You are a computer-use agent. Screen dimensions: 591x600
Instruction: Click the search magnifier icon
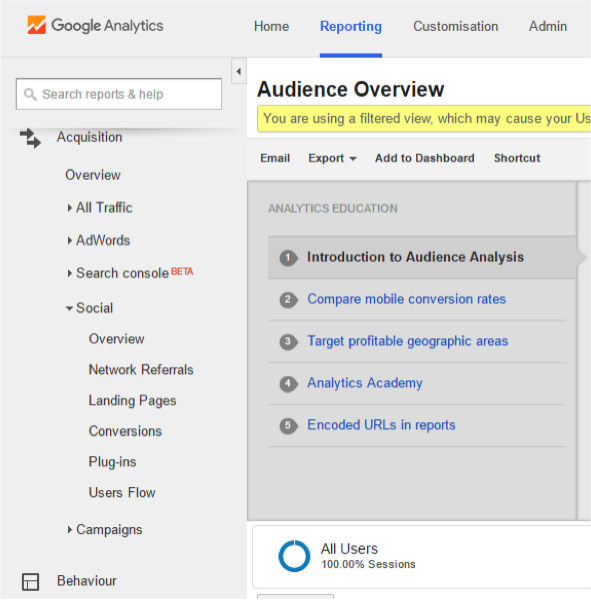[x=30, y=94]
